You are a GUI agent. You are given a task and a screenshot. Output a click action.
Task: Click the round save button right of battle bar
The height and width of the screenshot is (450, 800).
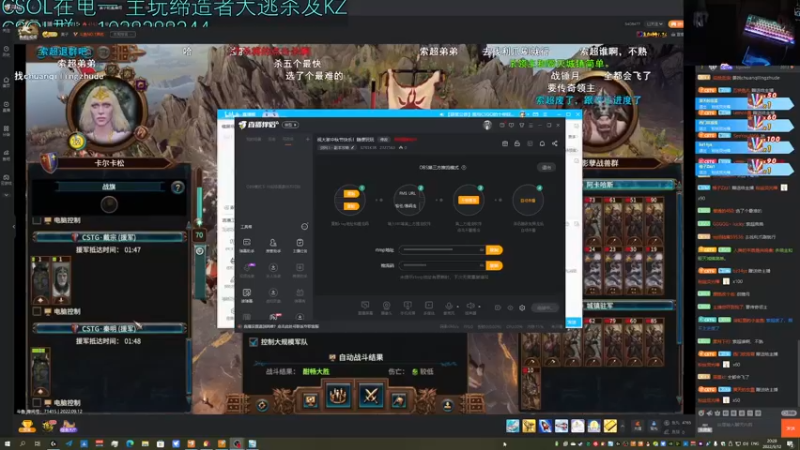(x=447, y=406)
